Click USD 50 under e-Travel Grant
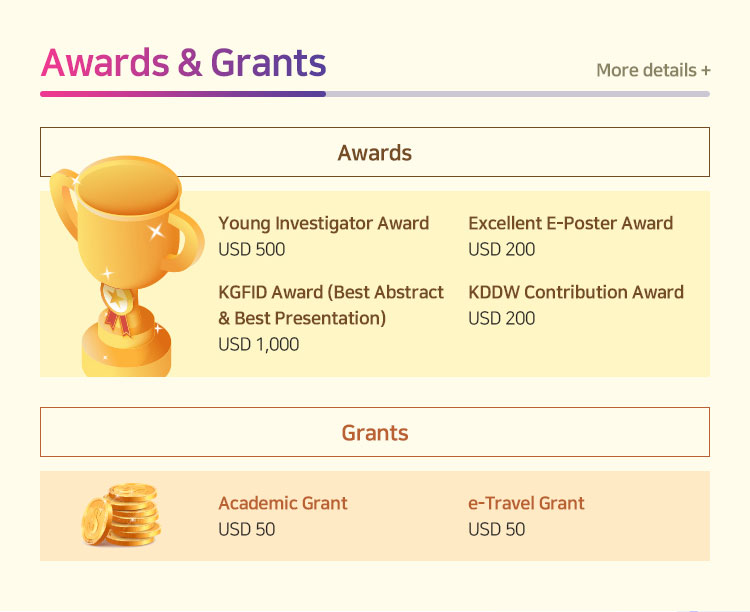 tap(496, 529)
